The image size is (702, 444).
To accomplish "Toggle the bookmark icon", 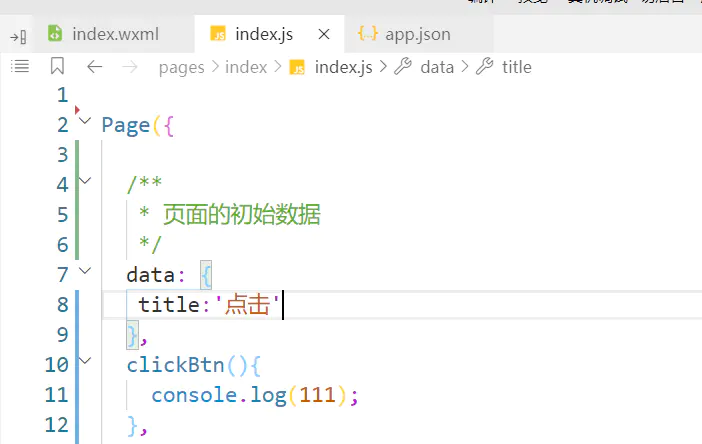I will pos(57,66).
